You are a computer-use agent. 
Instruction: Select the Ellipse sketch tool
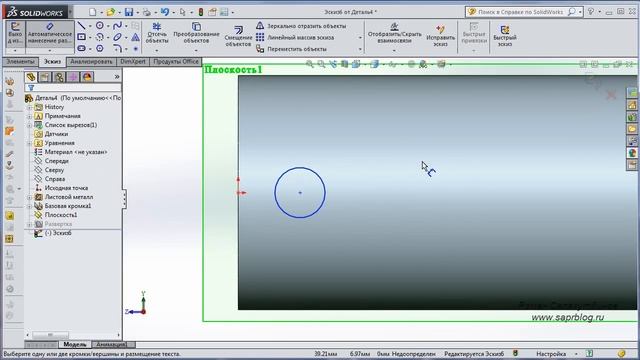coord(118,37)
